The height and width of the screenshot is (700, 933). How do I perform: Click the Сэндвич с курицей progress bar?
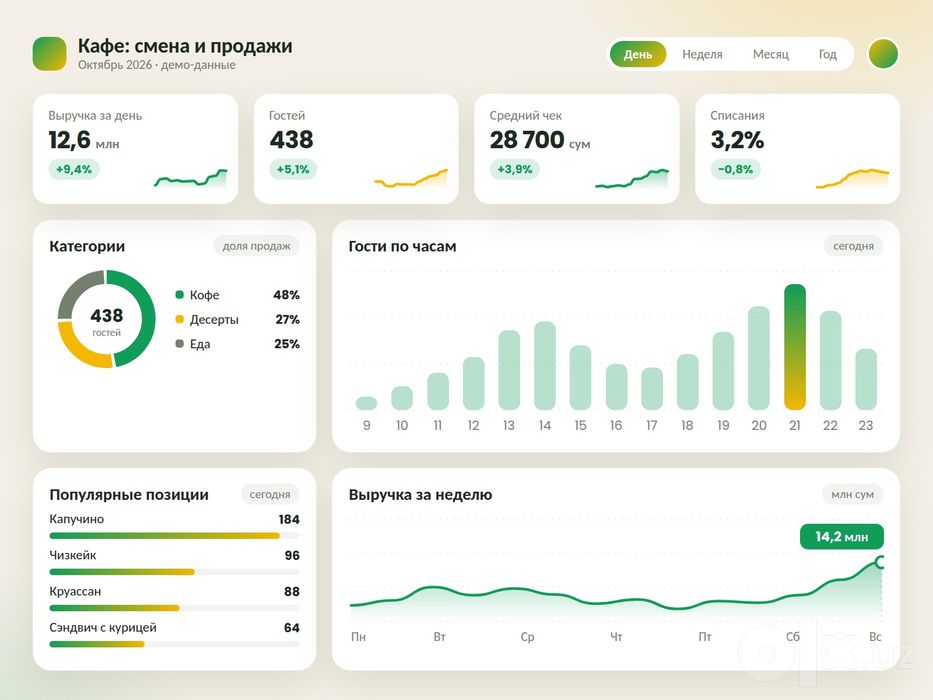pyautogui.click(x=174, y=644)
